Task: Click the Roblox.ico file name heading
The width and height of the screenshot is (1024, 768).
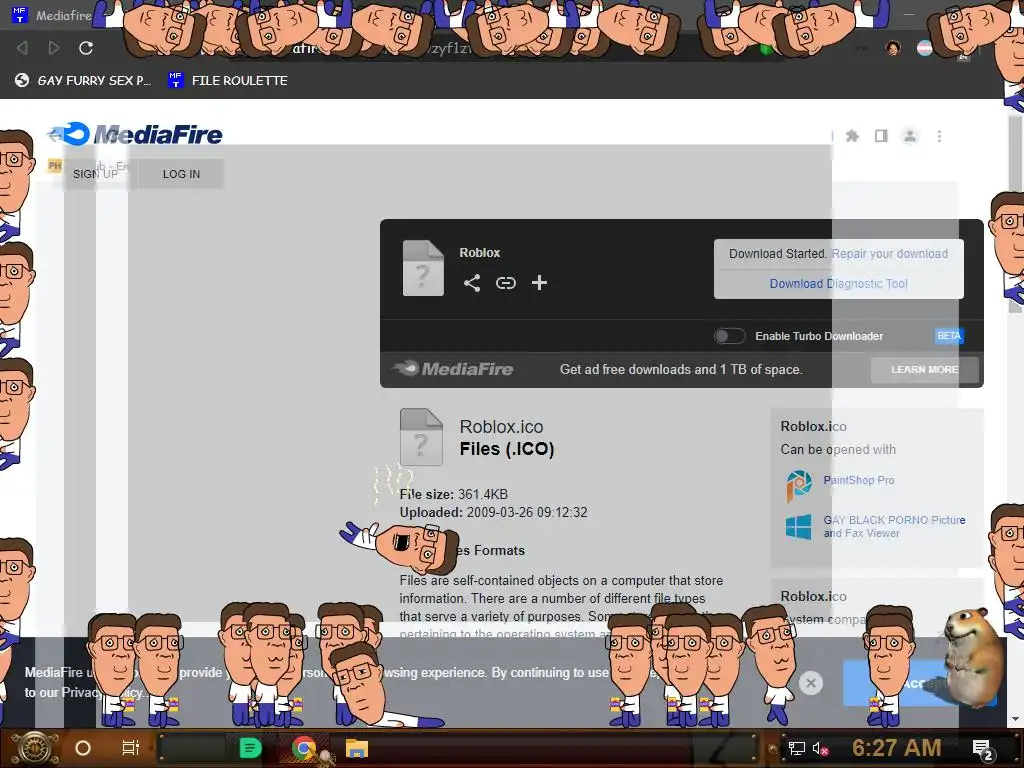Action: [501, 426]
